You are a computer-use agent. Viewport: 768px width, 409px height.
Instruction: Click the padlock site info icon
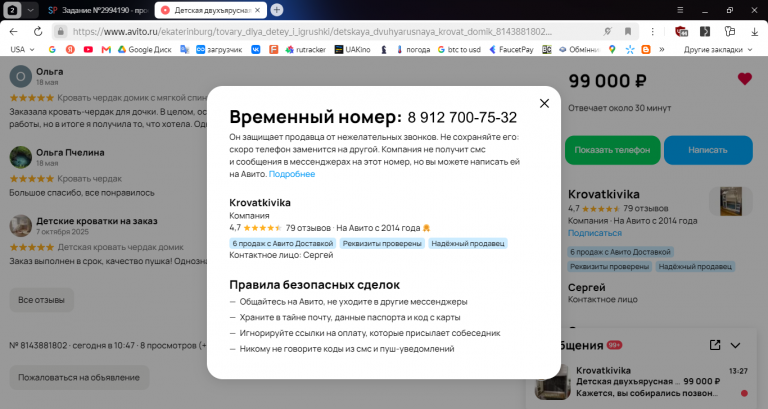(60, 31)
